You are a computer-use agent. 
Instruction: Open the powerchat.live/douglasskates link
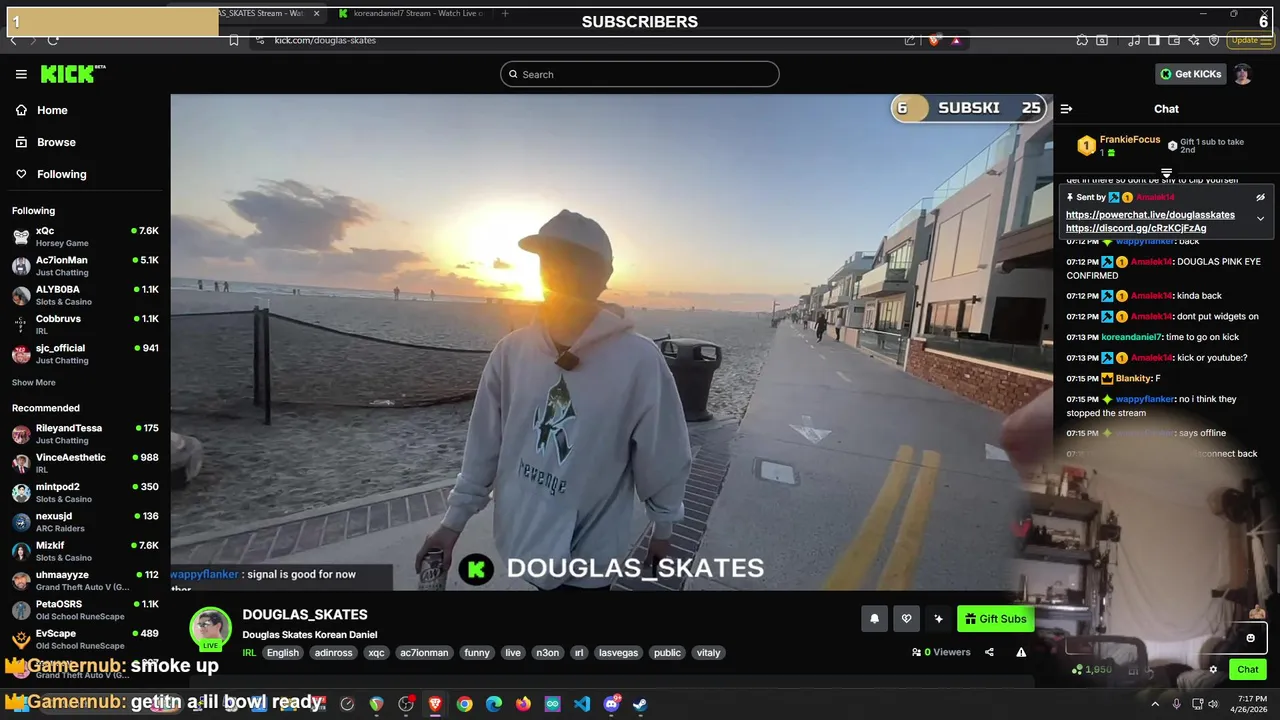click(x=1150, y=215)
